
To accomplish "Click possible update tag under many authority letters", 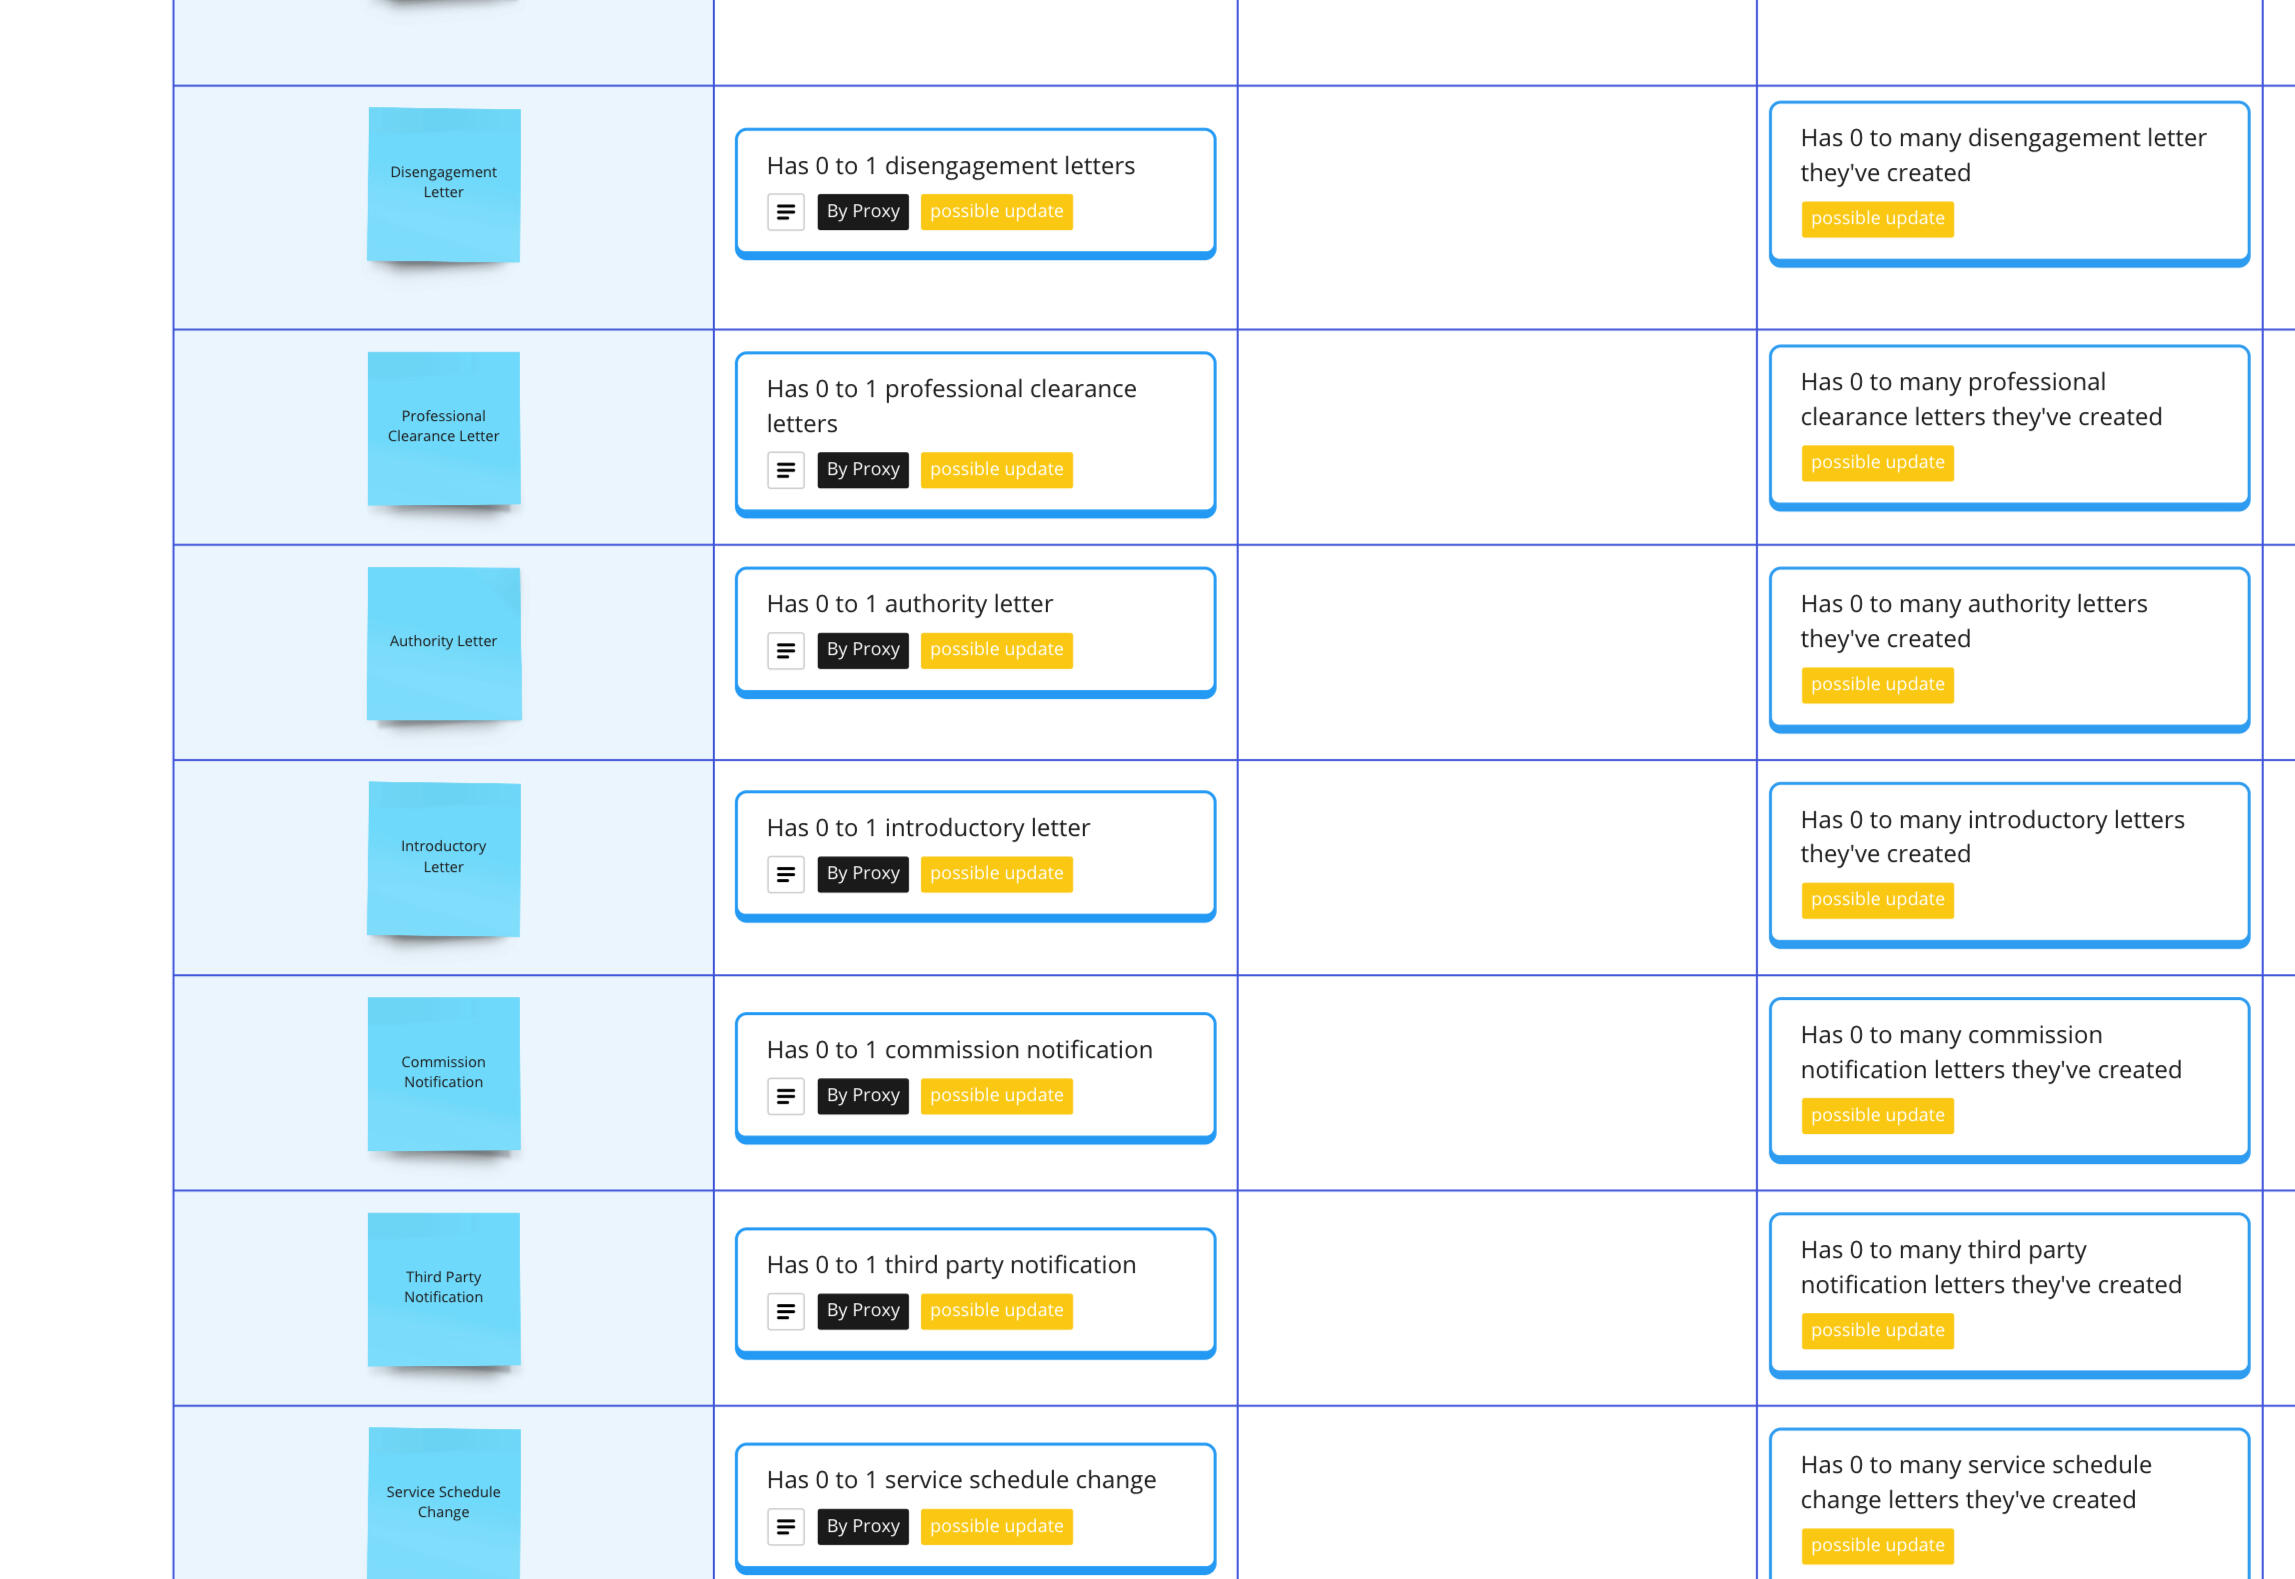I will [1877, 685].
